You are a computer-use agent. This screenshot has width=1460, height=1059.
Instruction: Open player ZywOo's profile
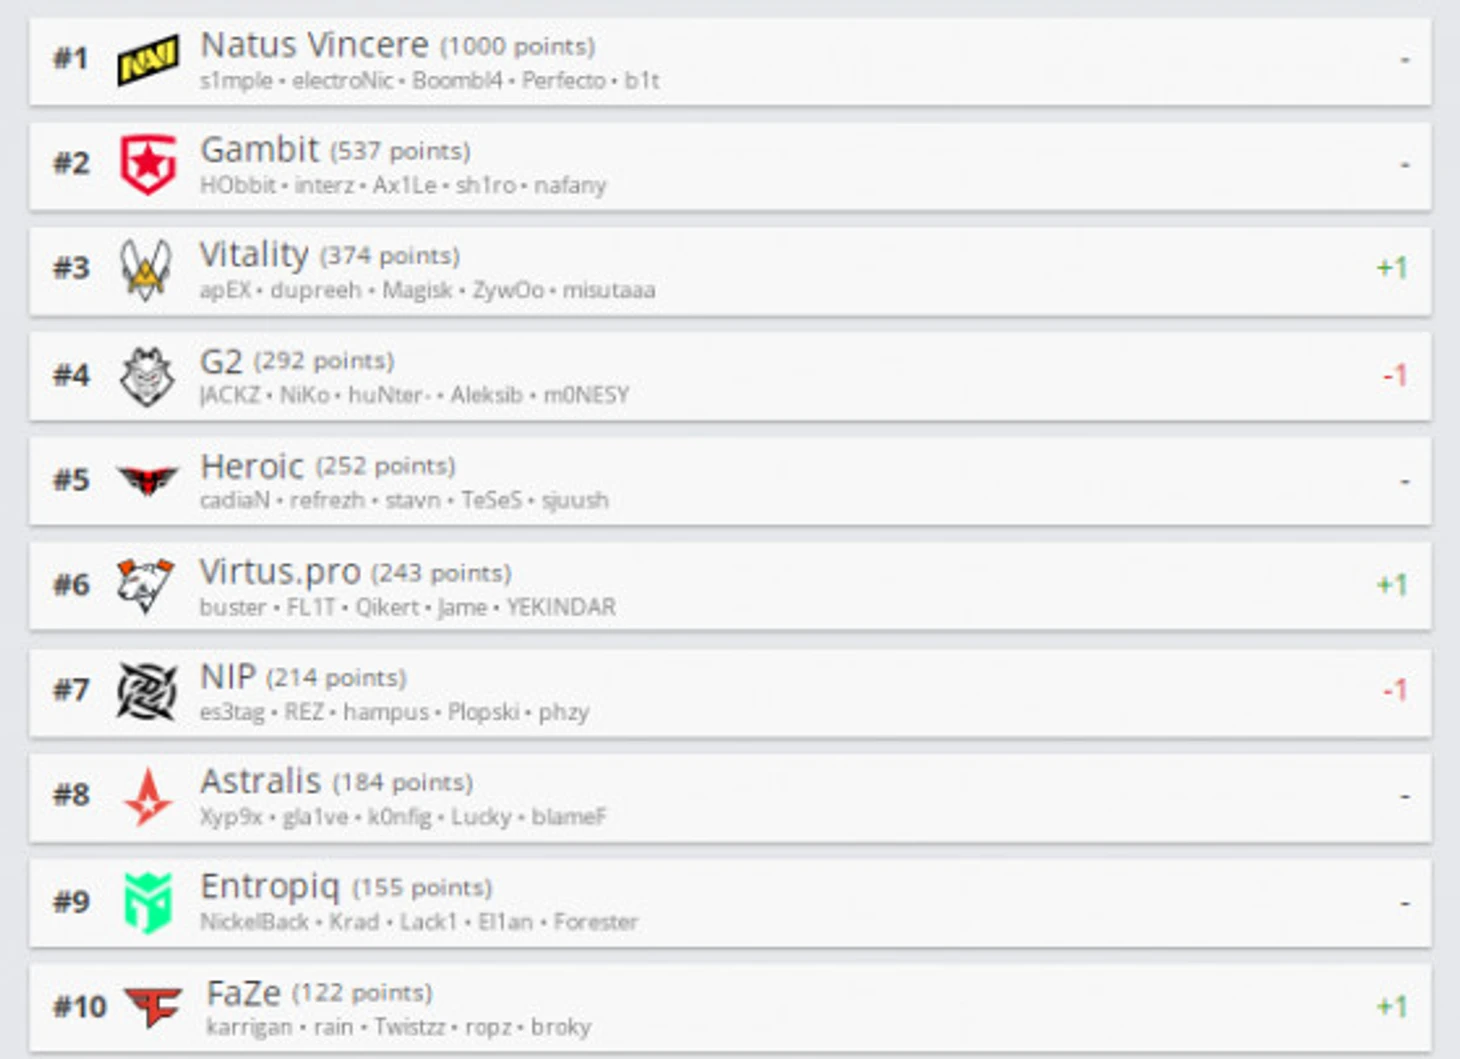click(x=508, y=290)
